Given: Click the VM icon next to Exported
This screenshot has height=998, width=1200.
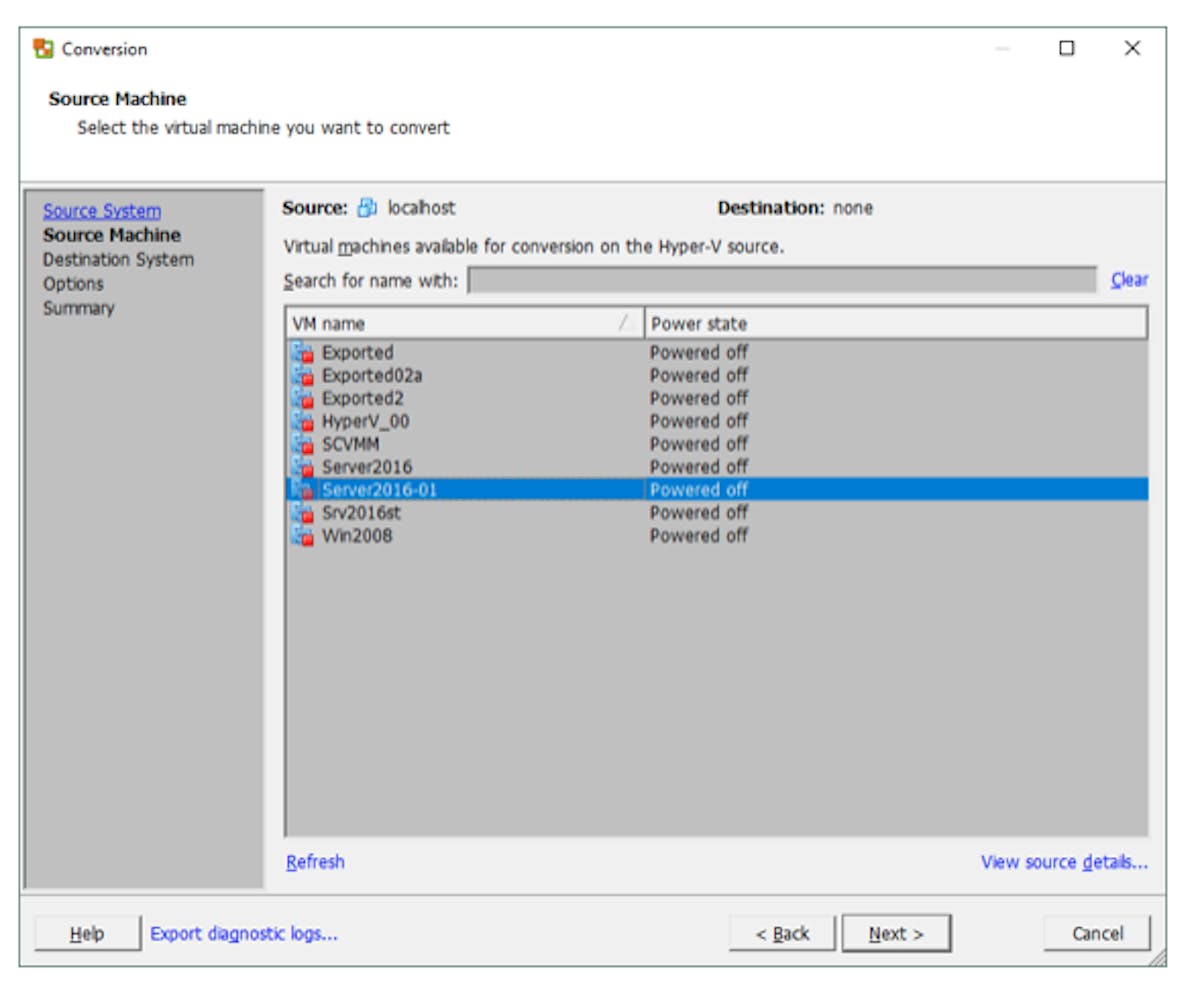Looking at the screenshot, I should 302,353.
